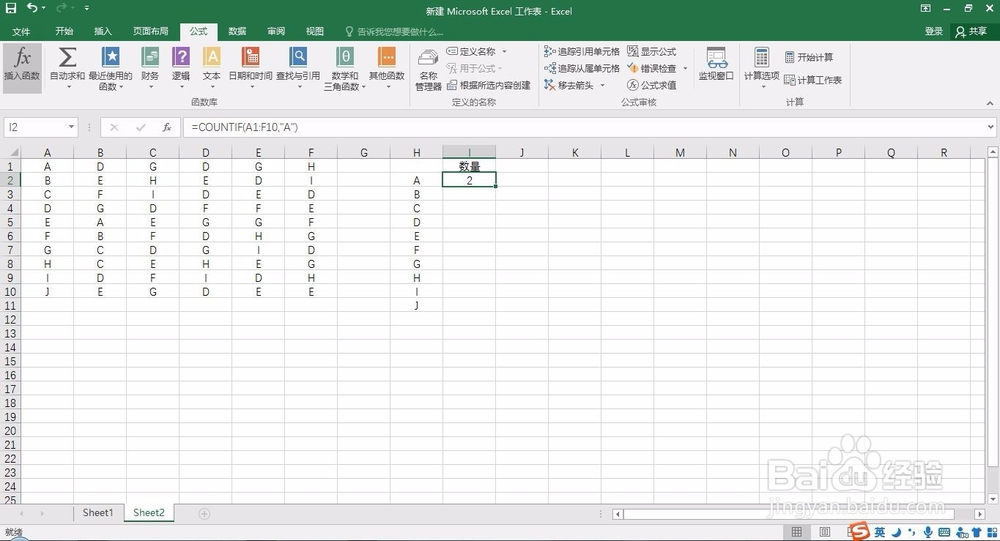Switch to the Insert (插入) tab

(x=103, y=31)
